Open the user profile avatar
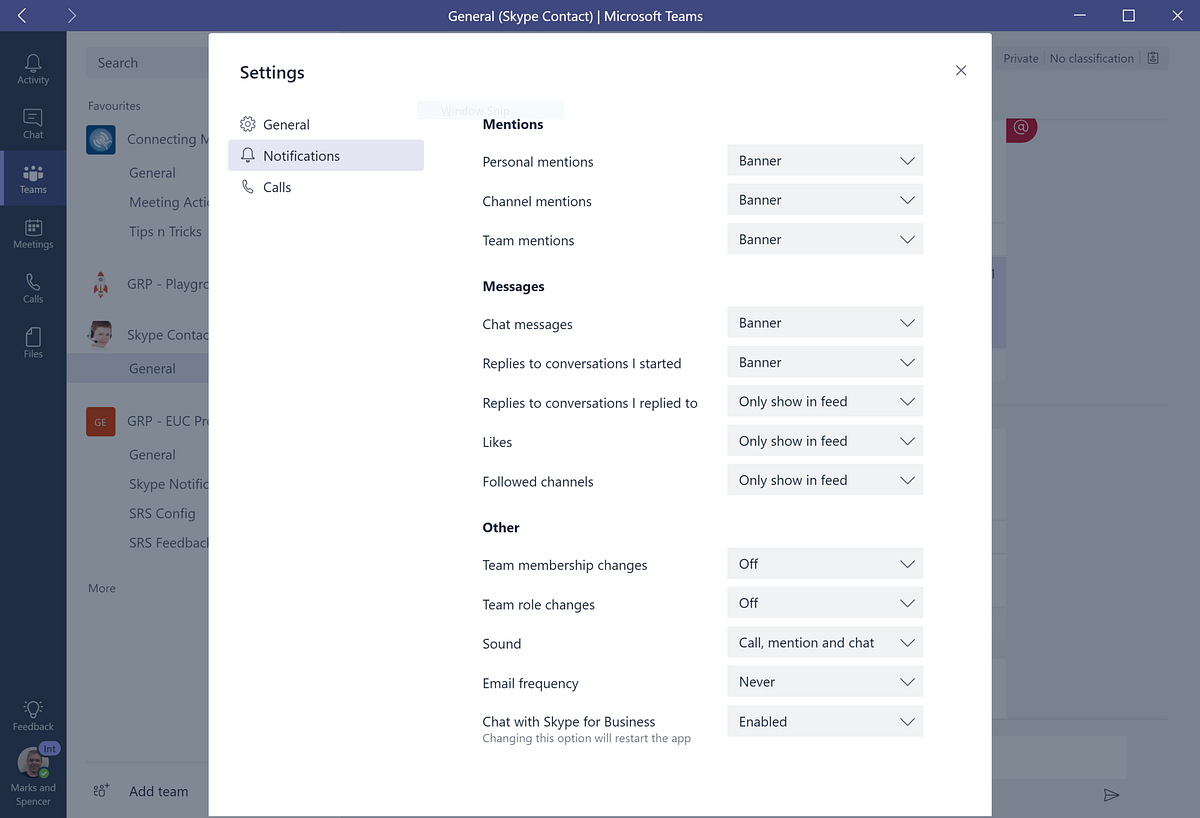 [33, 763]
